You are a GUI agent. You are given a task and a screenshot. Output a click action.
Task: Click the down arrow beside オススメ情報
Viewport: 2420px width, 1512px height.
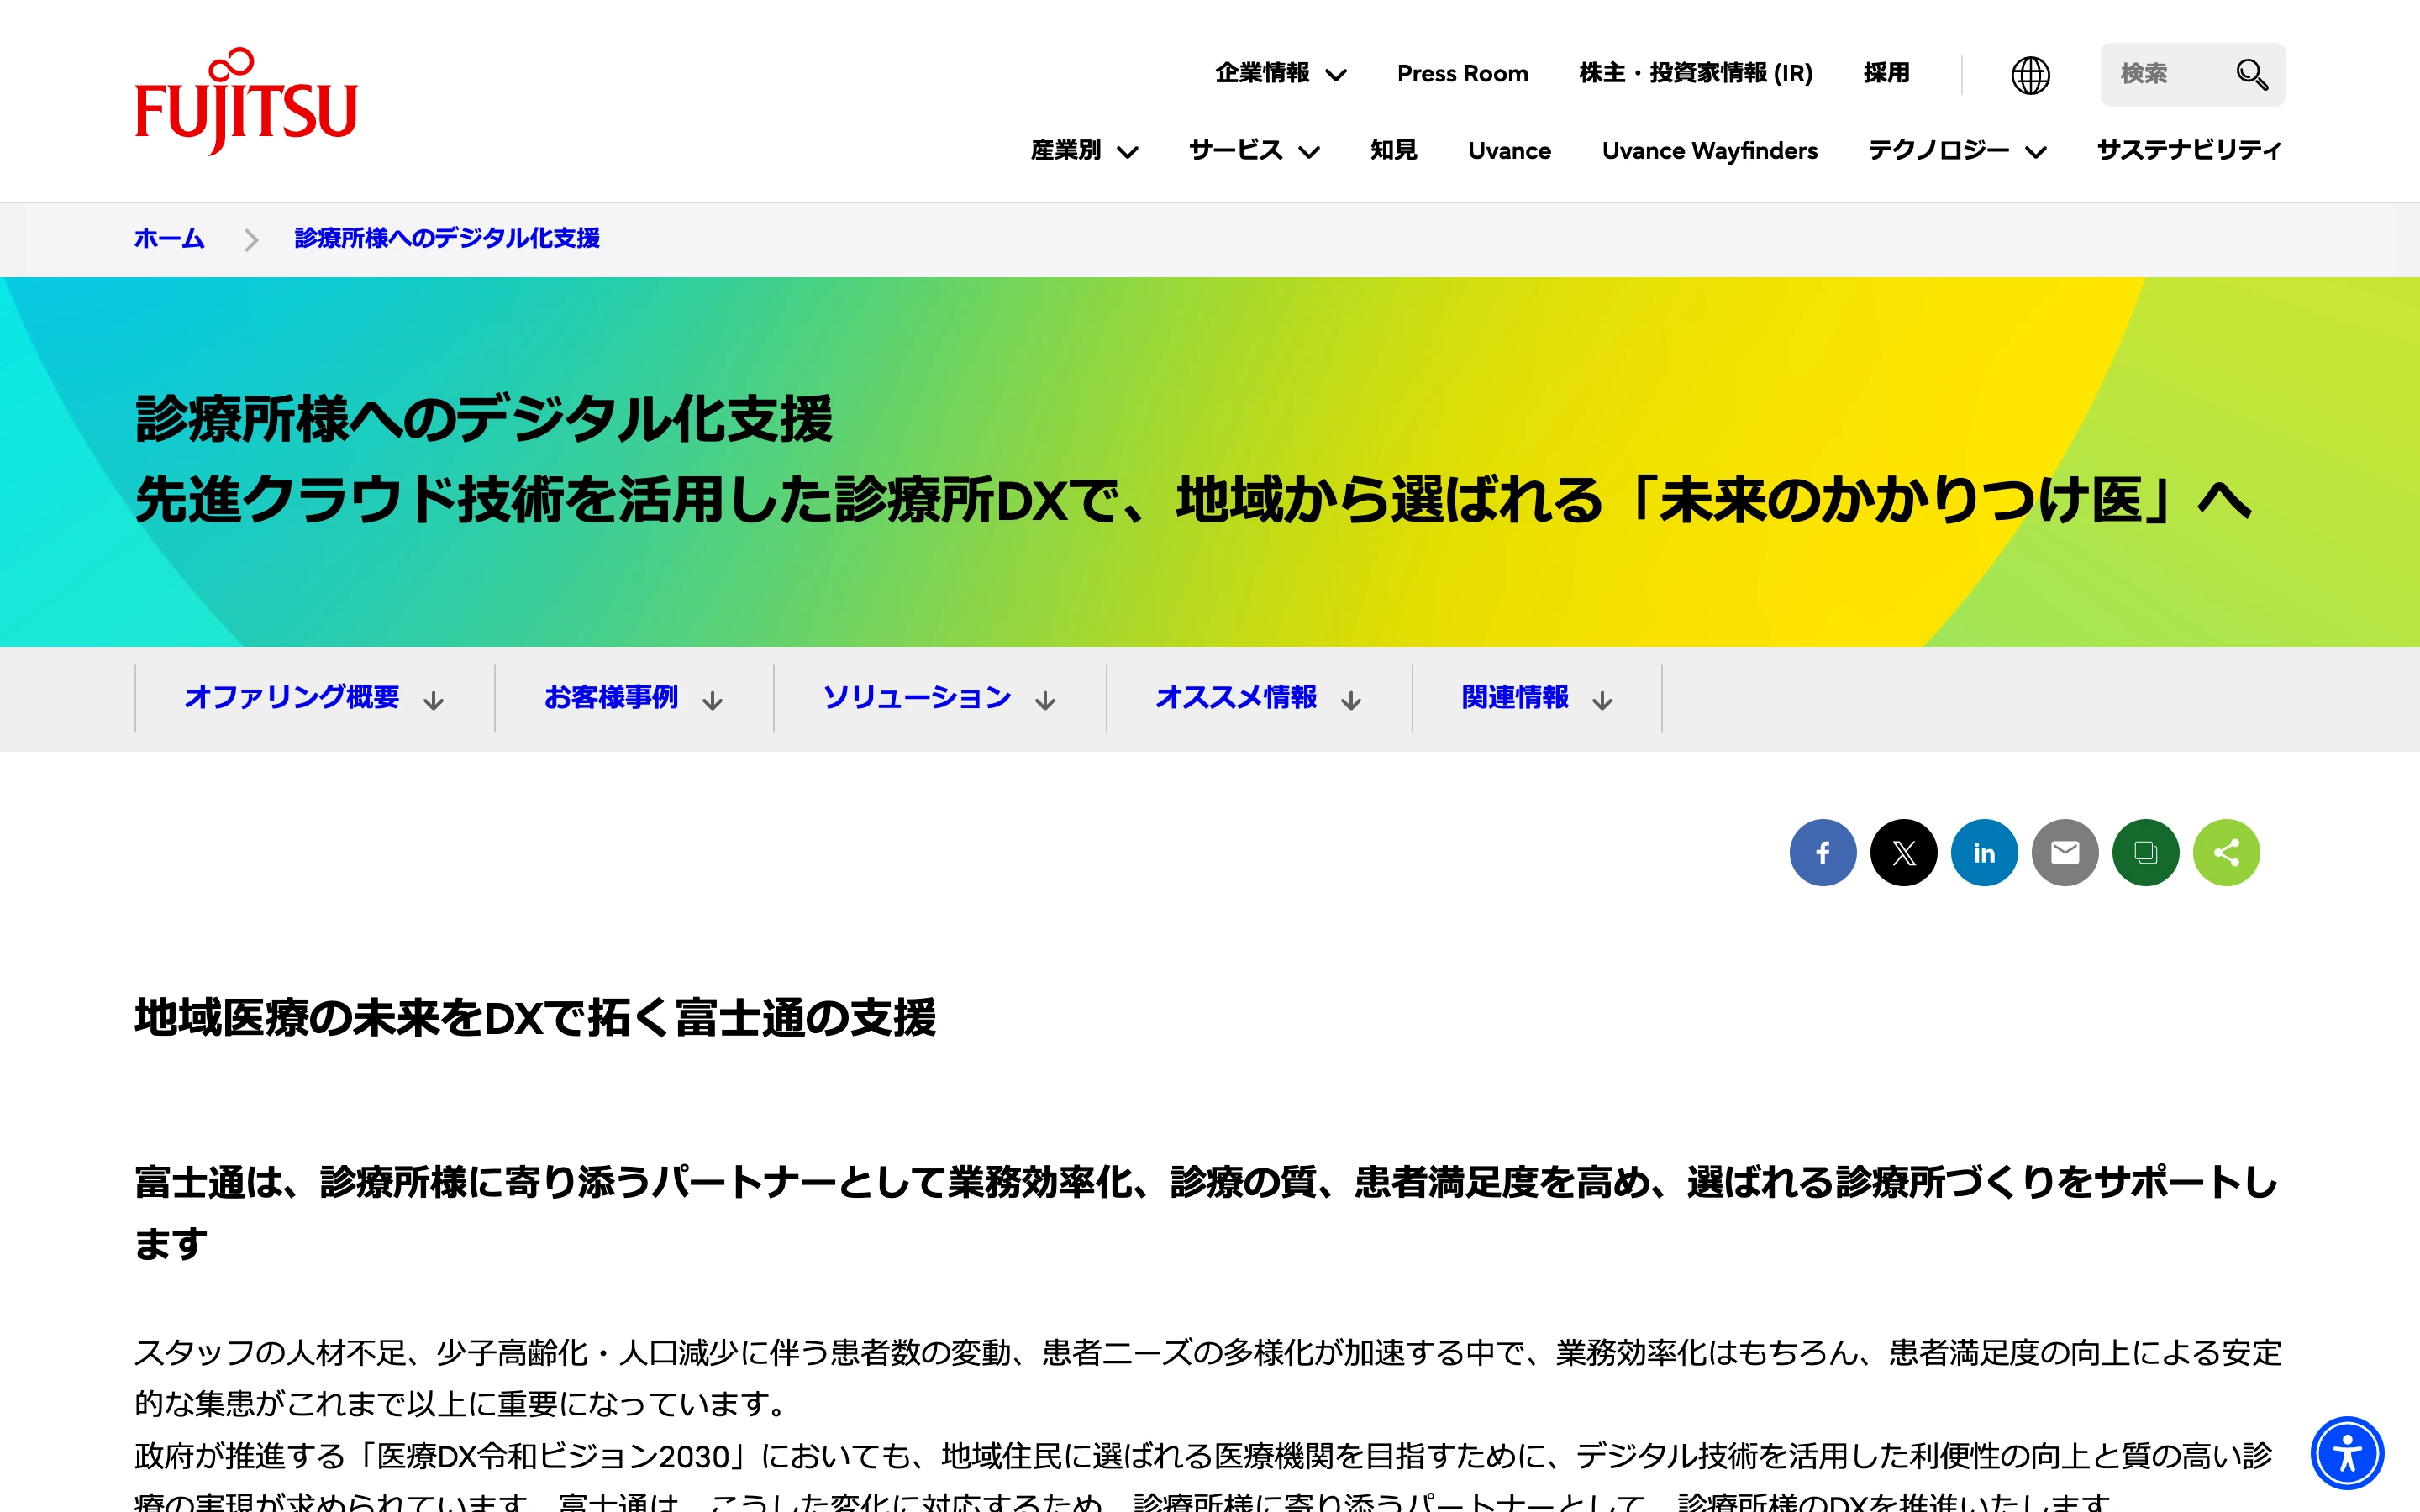(x=1351, y=700)
